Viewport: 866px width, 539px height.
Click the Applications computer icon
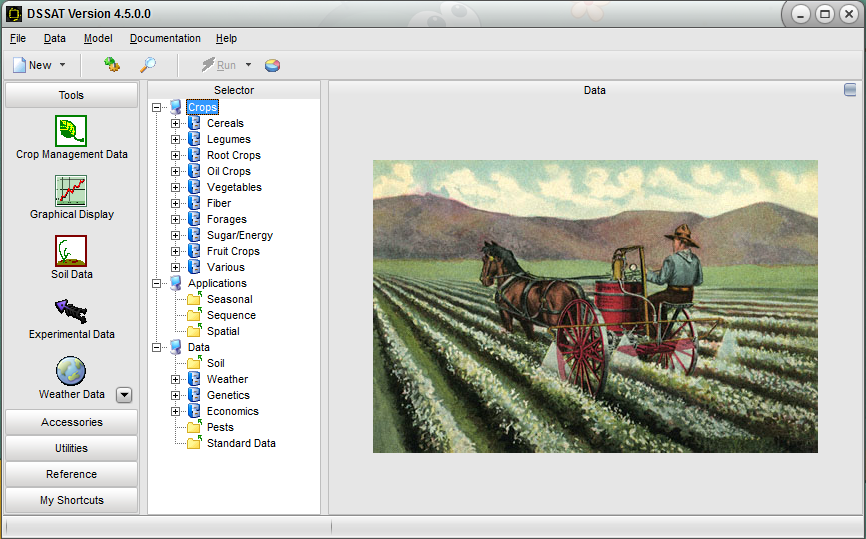pyautogui.click(x=176, y=283)
